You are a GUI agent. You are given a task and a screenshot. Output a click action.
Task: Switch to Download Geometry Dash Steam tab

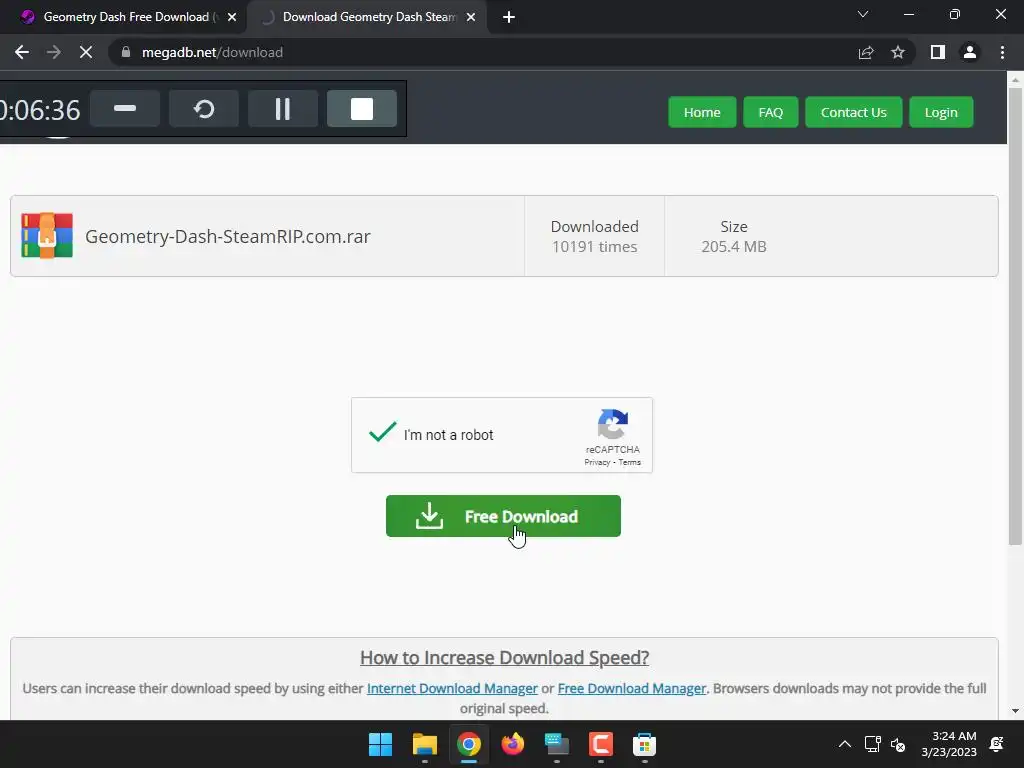coord(366,17)
